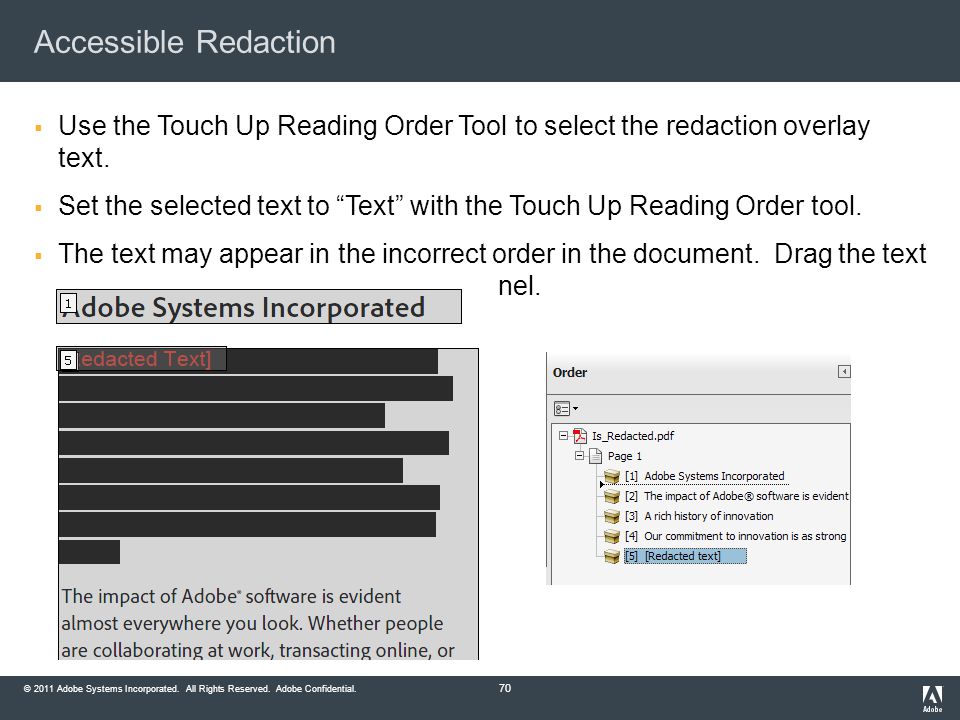Click the copyright notice in footer
This screenshot has width=960, height=720.
pos(190,689)
